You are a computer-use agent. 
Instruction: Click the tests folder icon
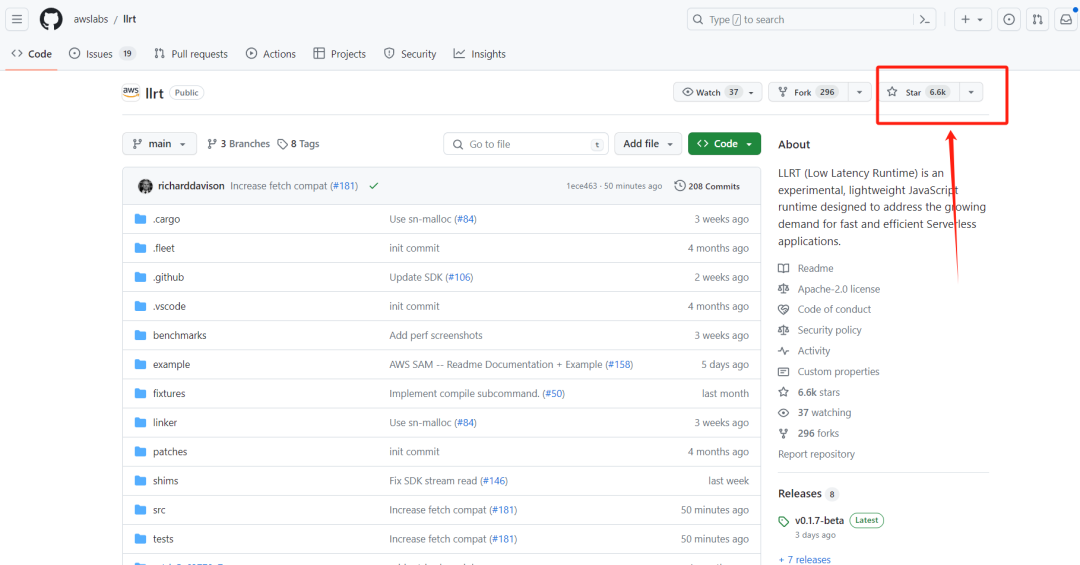click(x=141, y=539)
